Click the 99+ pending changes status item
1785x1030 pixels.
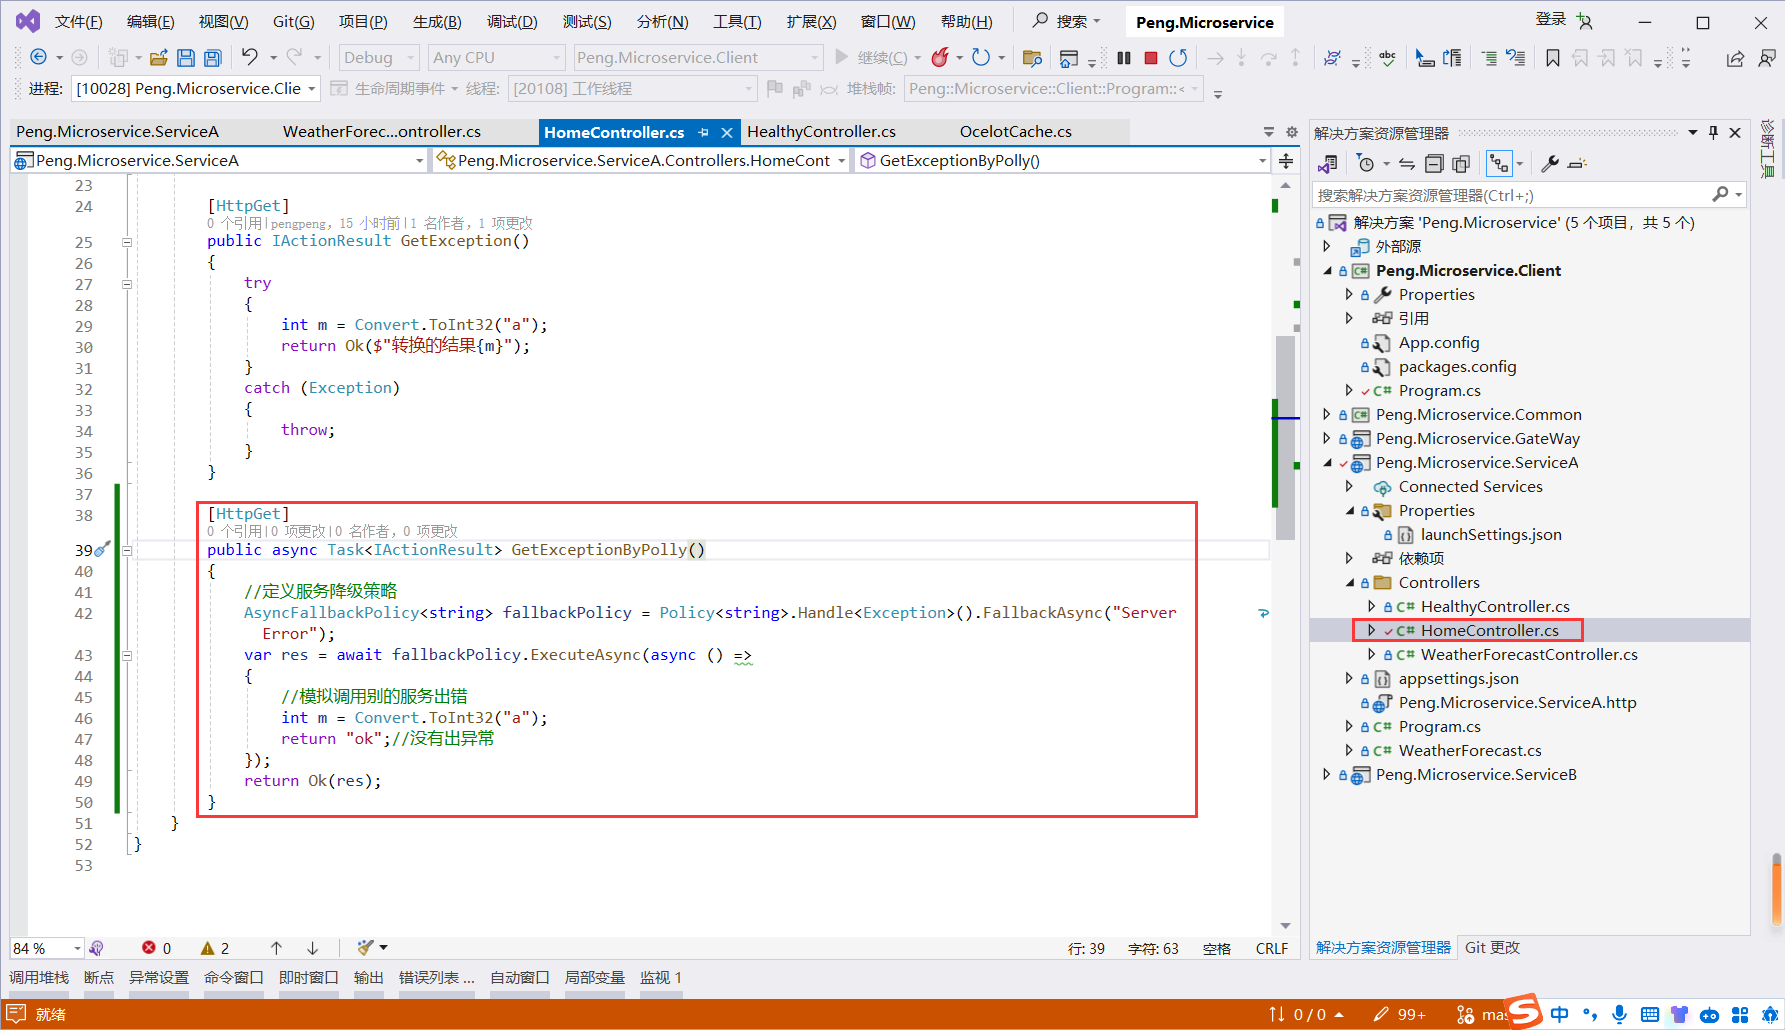coord(1400,1014)
